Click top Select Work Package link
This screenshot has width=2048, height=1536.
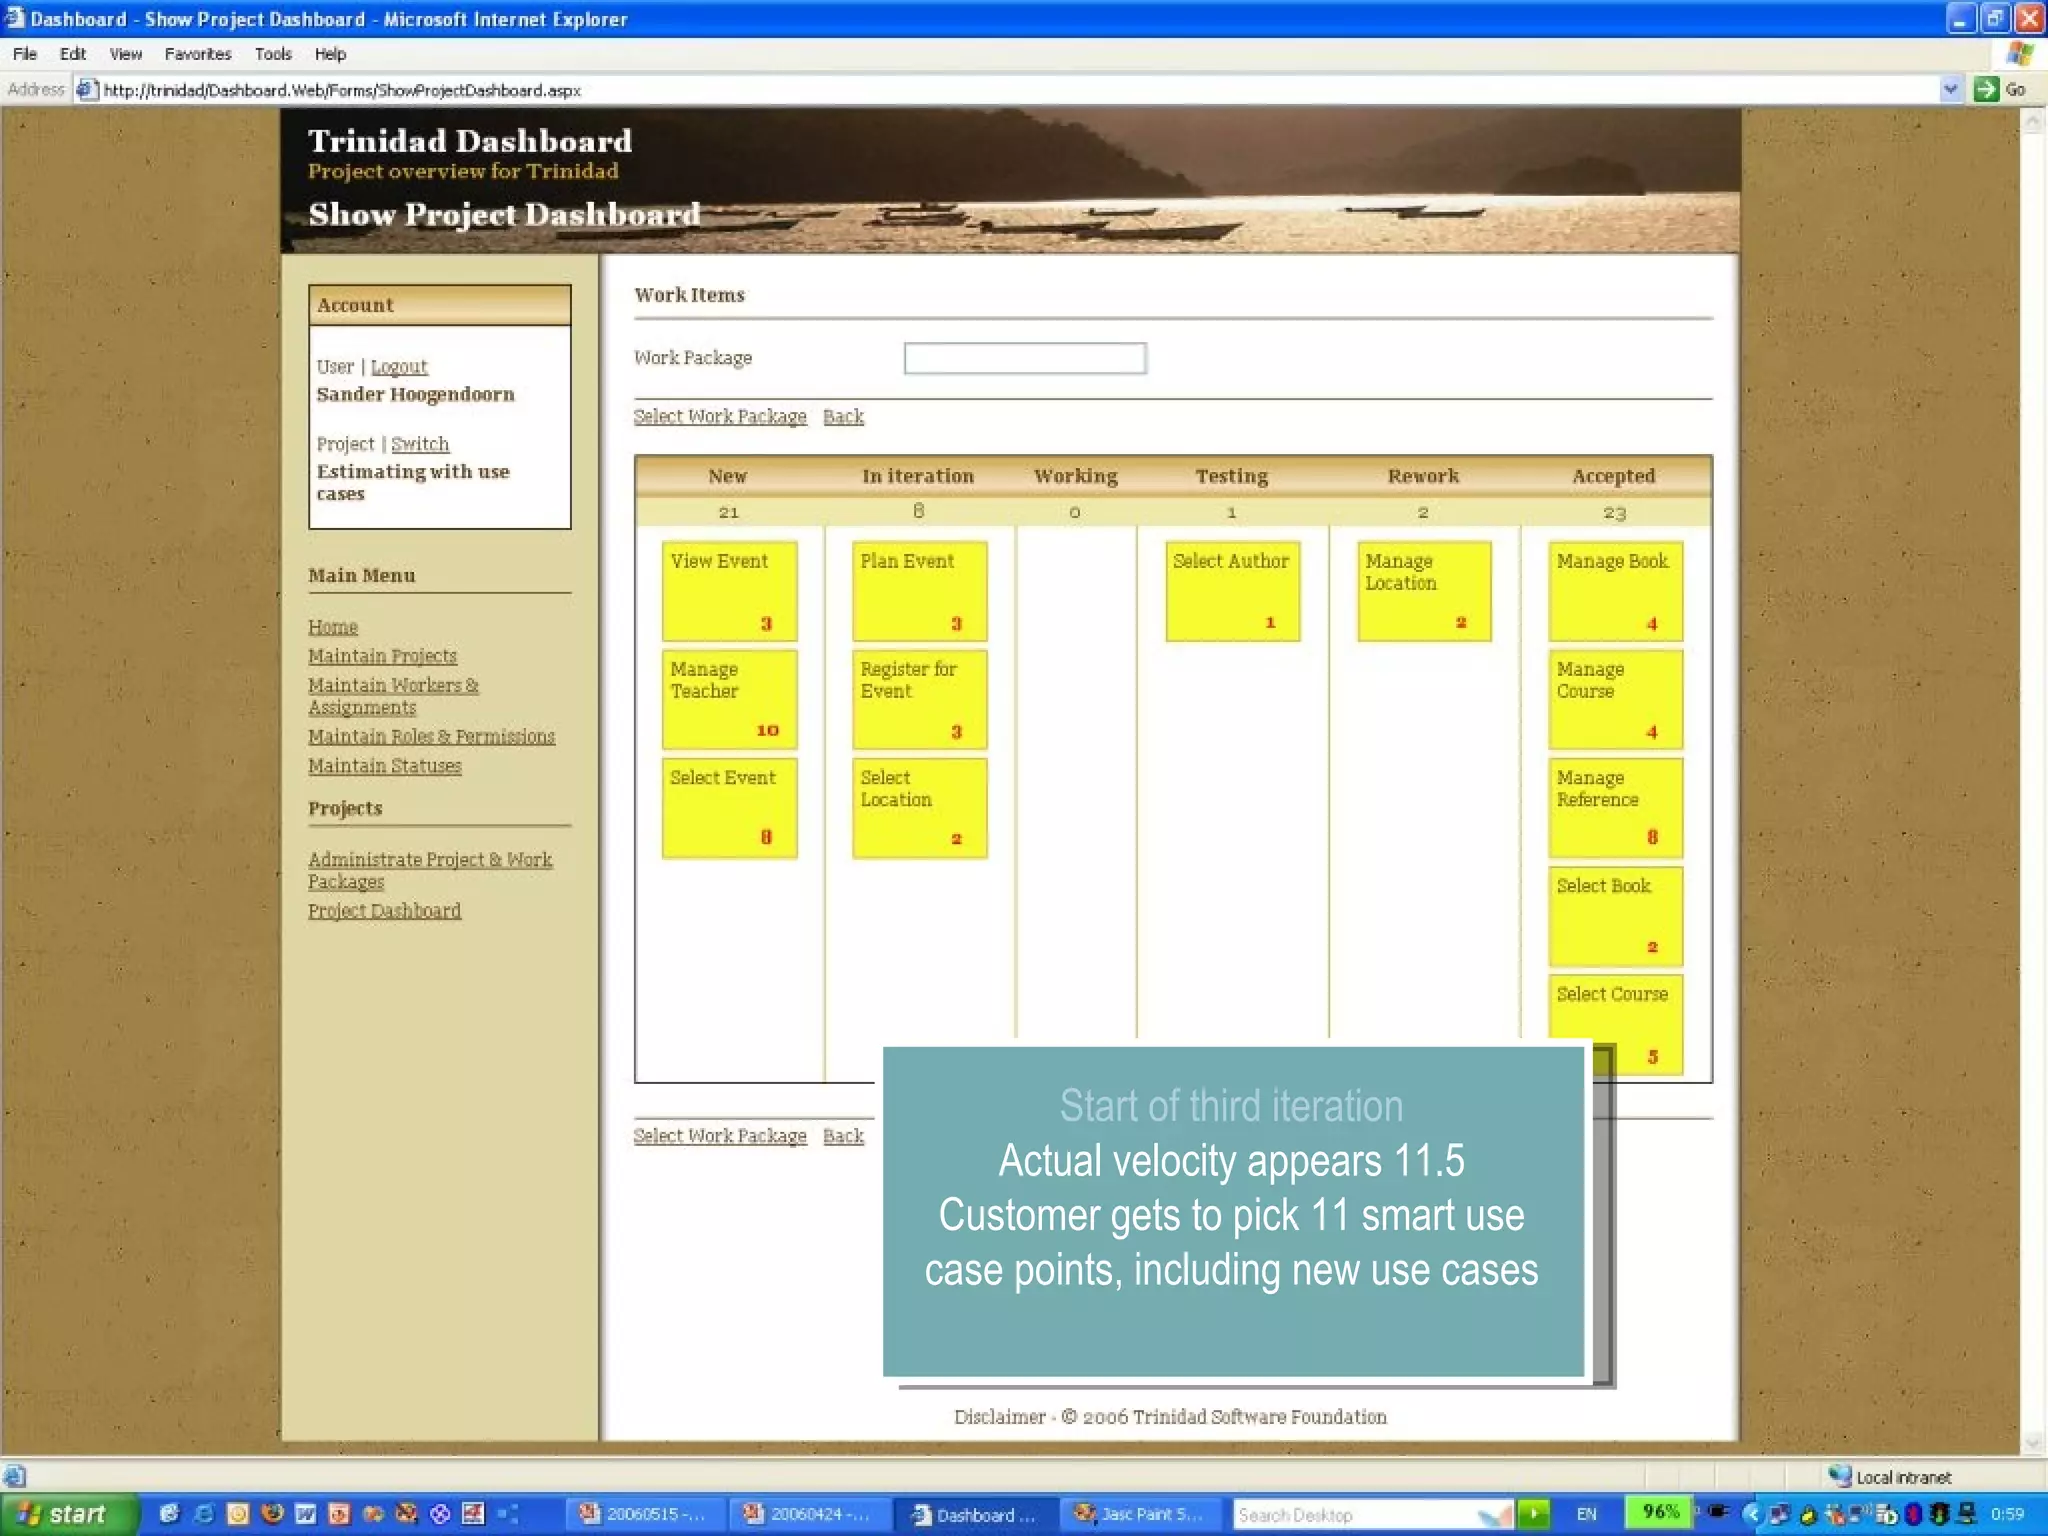click(x=719, y=417)
